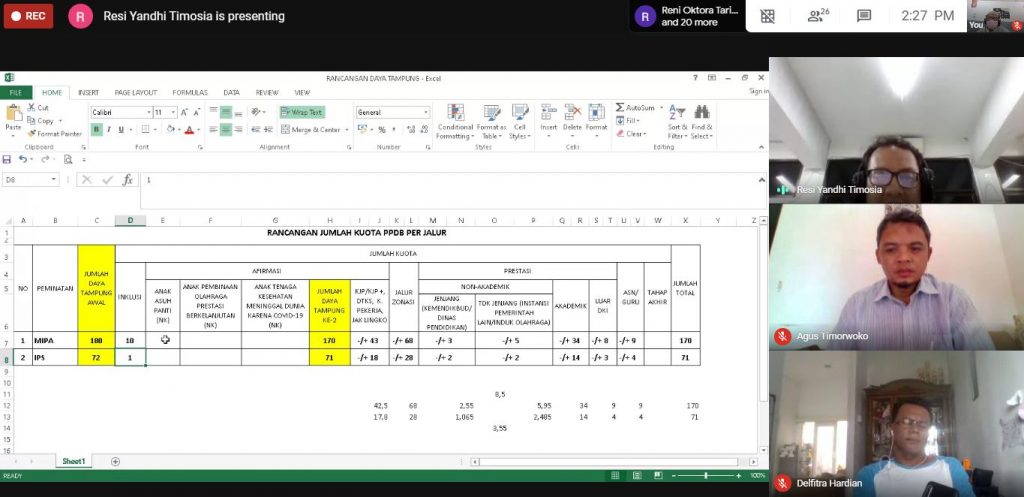
Task: Click the Save icon in quick access toolbar
Action: point(7,159)
